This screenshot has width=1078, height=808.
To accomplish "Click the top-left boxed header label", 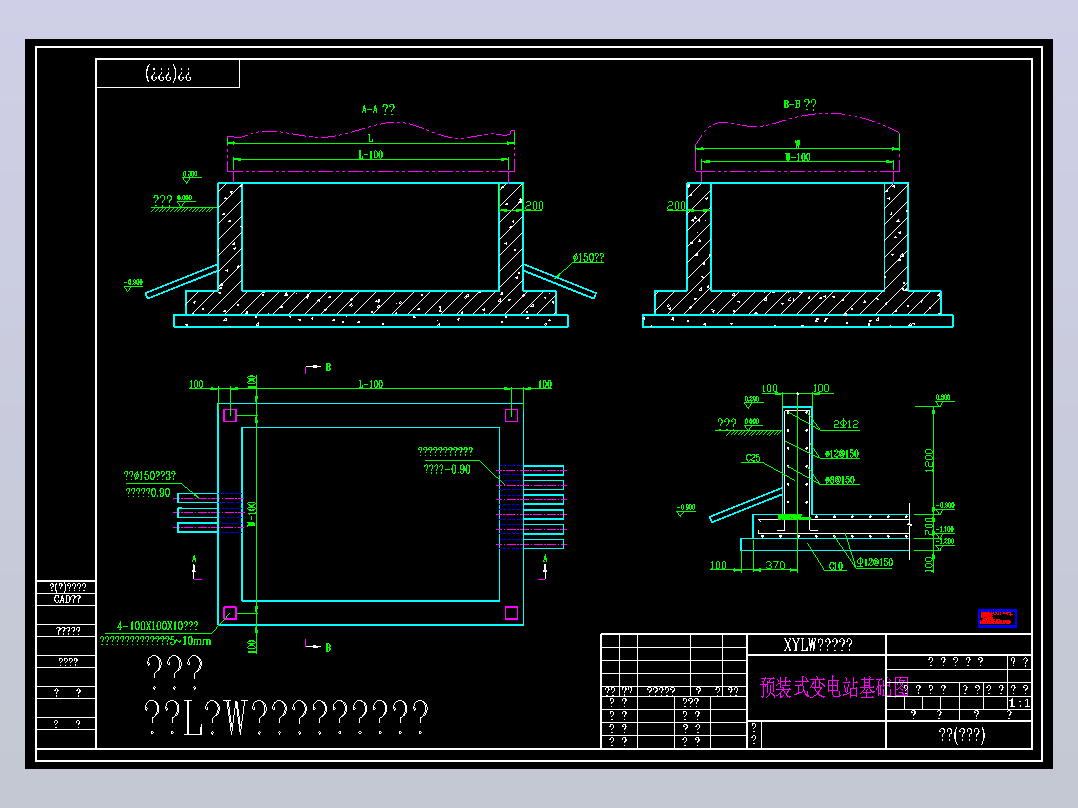I will (x=168, y=73).
